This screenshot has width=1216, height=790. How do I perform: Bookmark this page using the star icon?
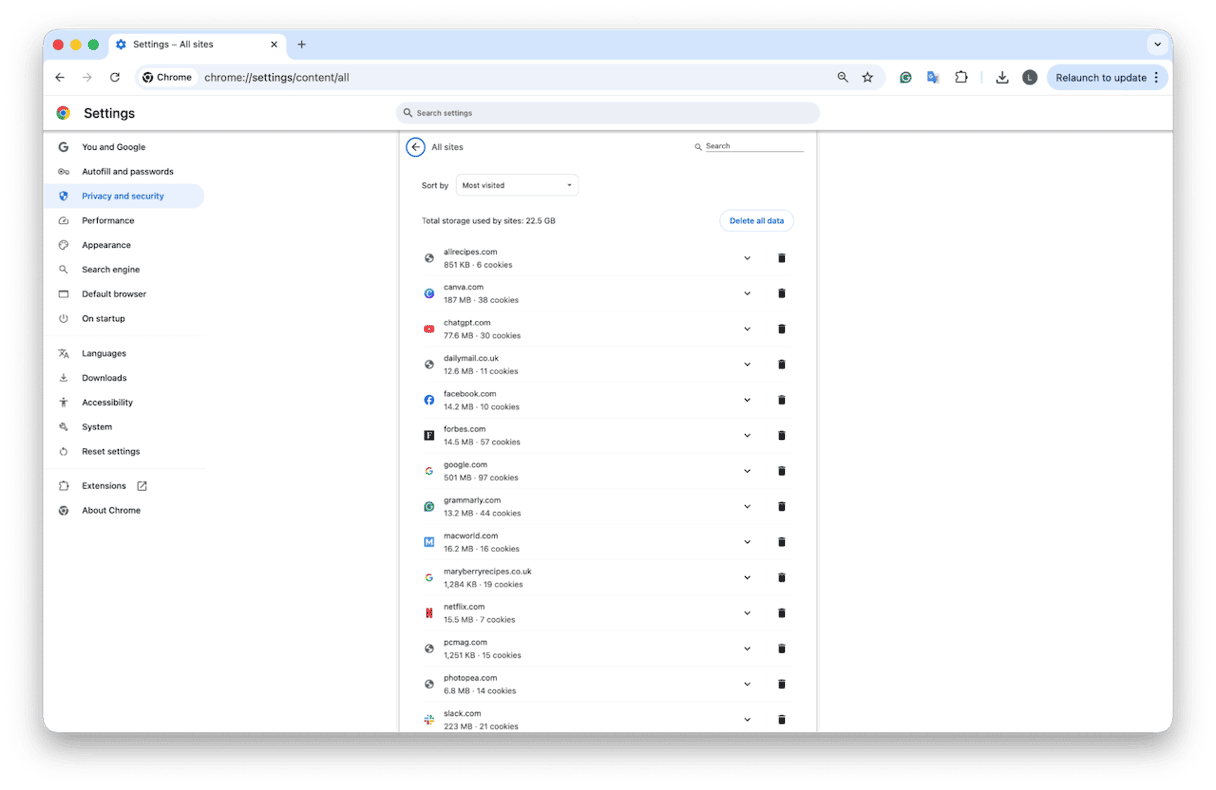(x=867, y=76)
